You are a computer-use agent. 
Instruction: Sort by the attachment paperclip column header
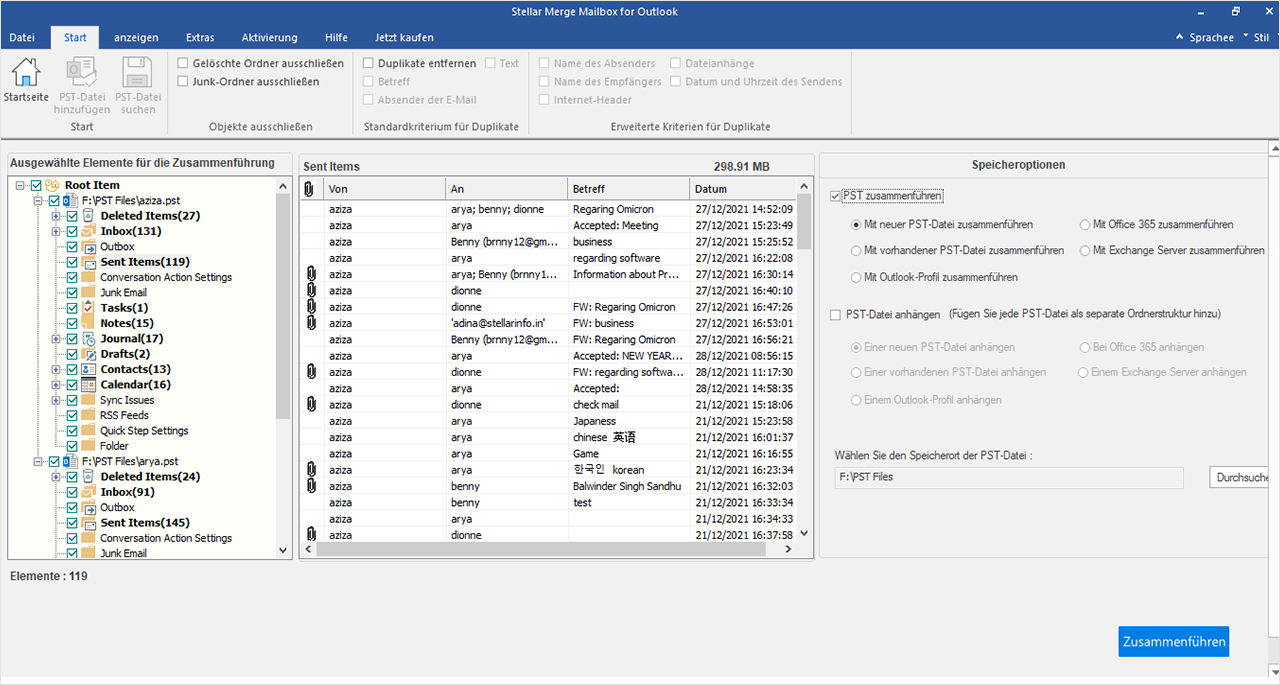pos(309,189)
